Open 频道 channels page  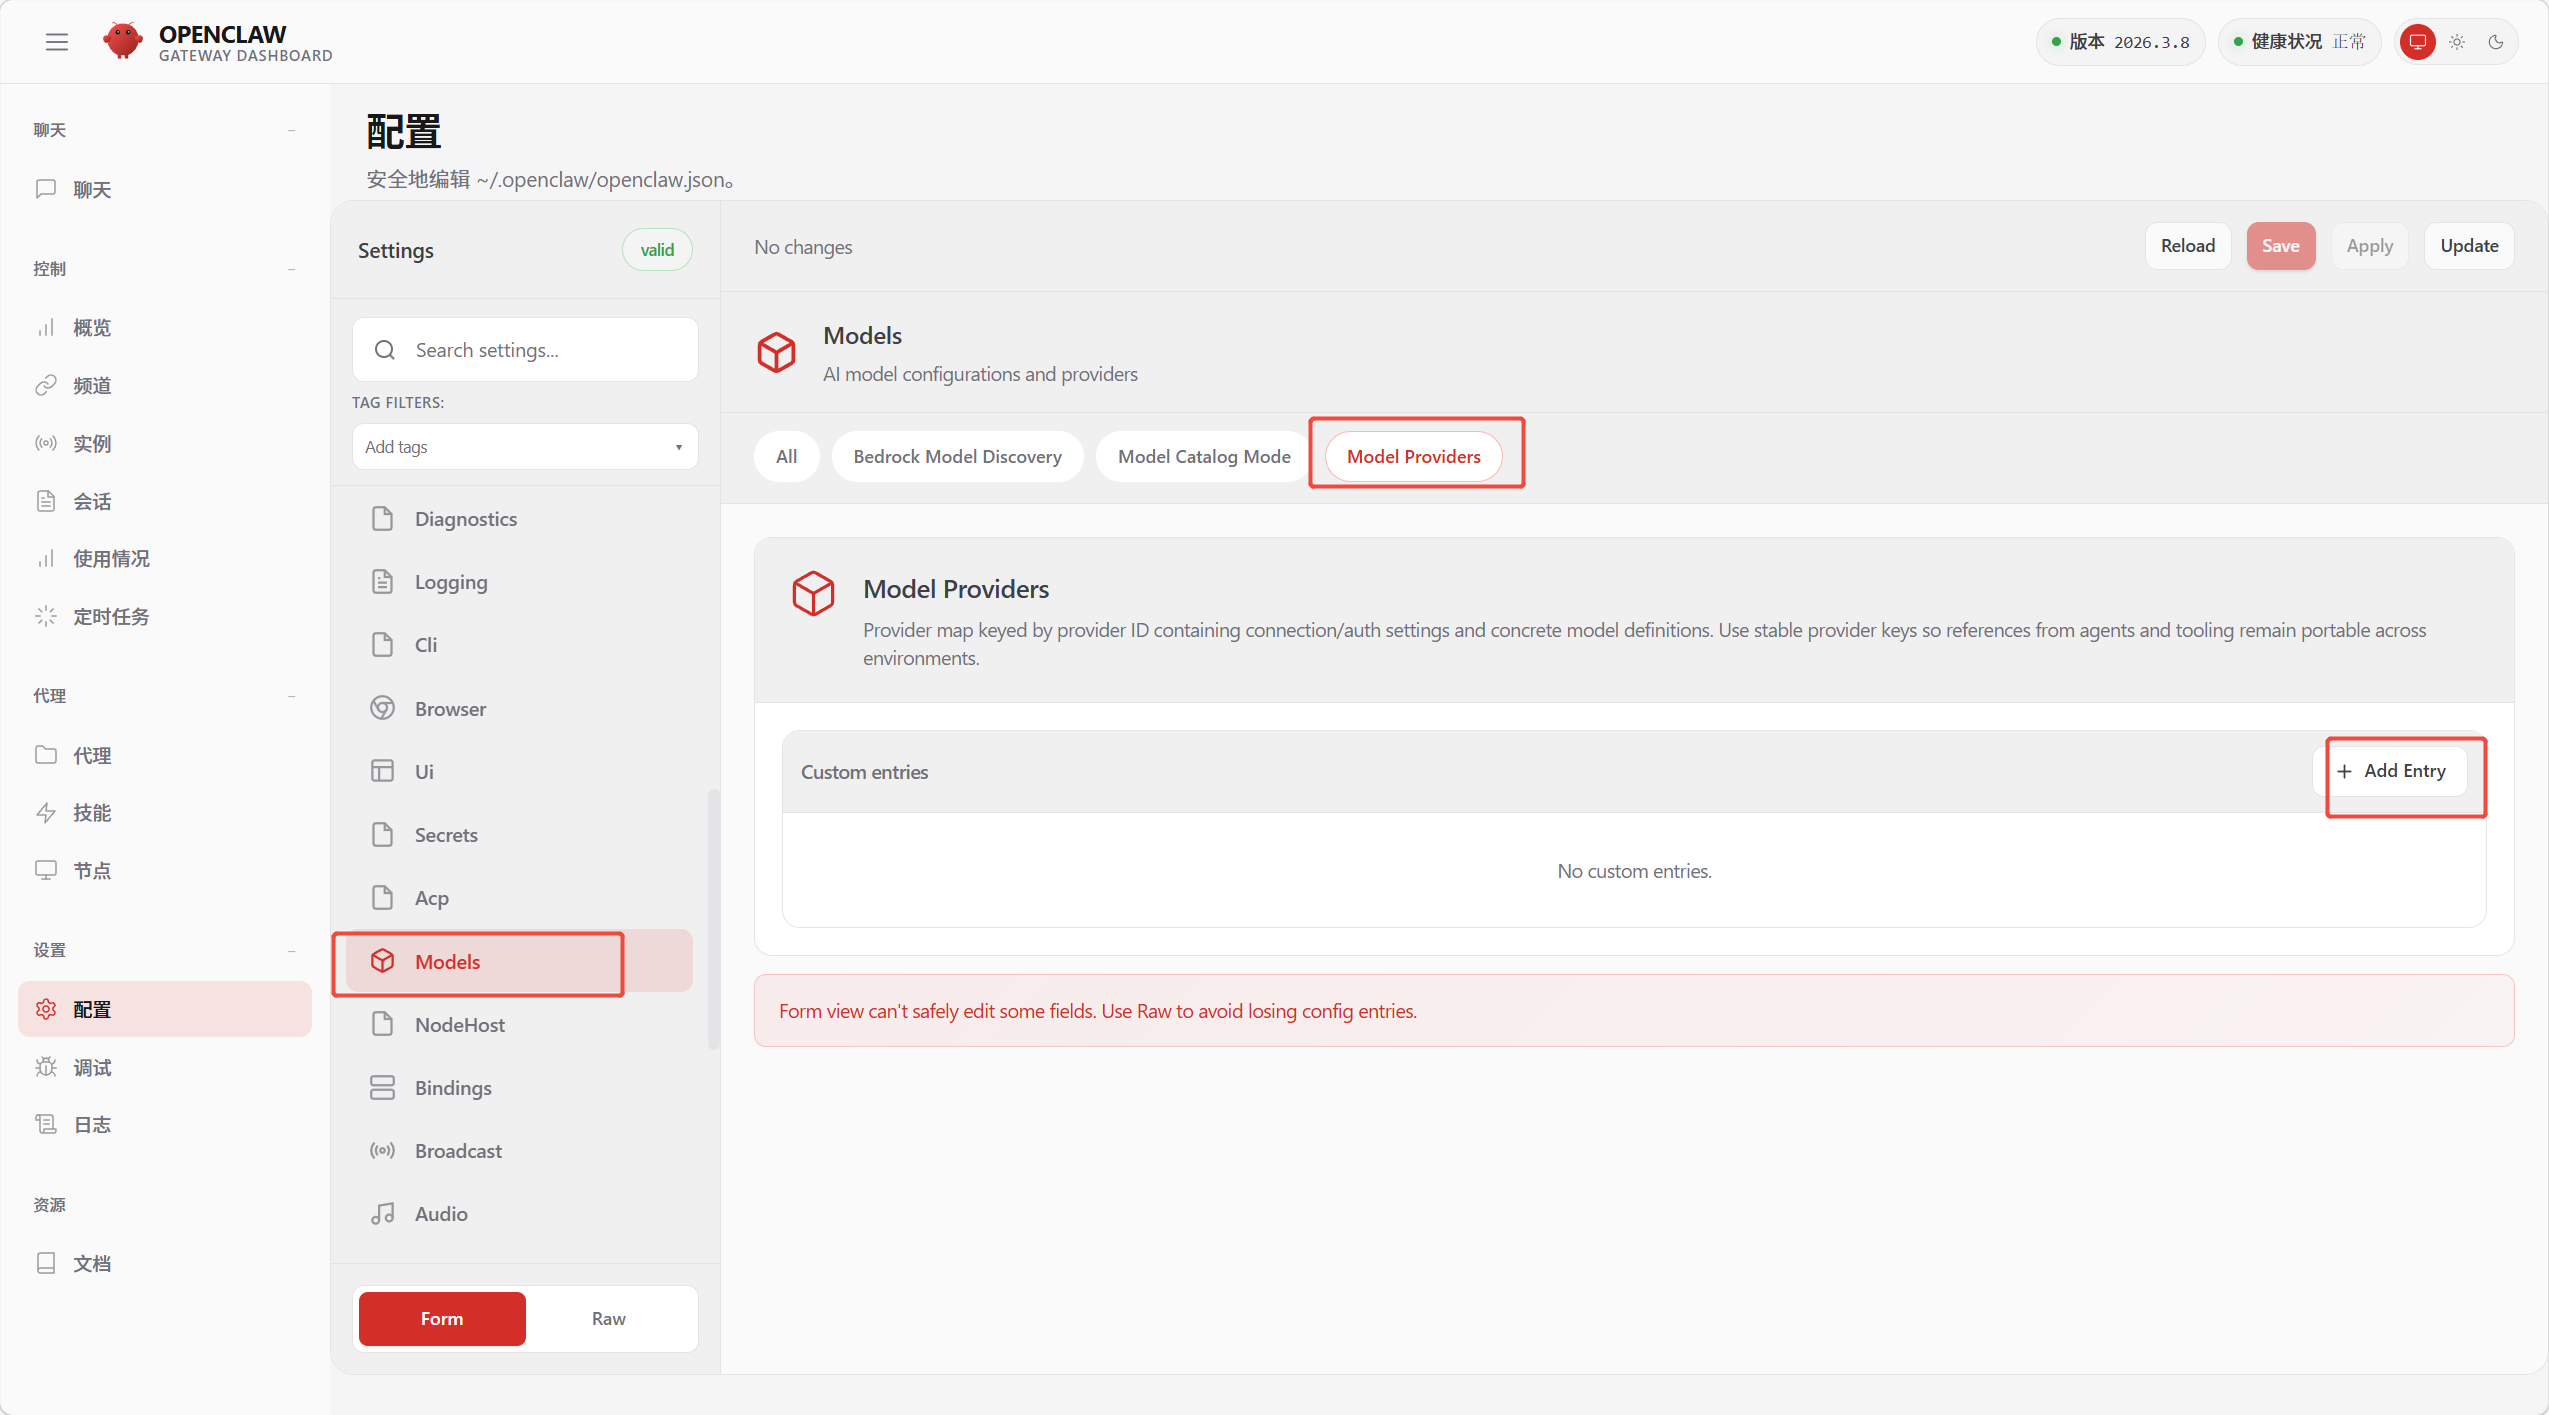[91, 386]
